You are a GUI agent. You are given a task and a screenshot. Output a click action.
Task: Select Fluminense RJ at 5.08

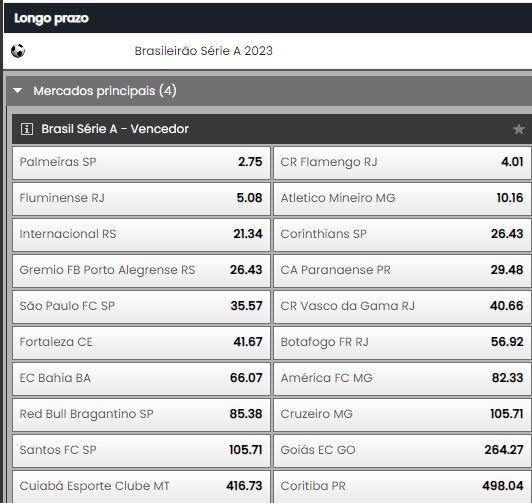point(141,198)
